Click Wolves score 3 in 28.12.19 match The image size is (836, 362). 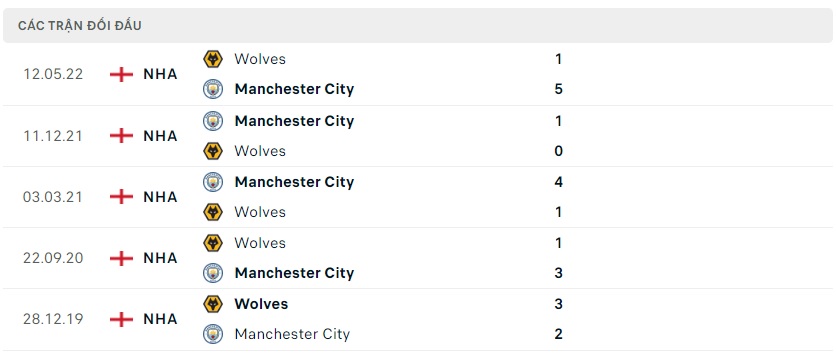click(558, 304)
